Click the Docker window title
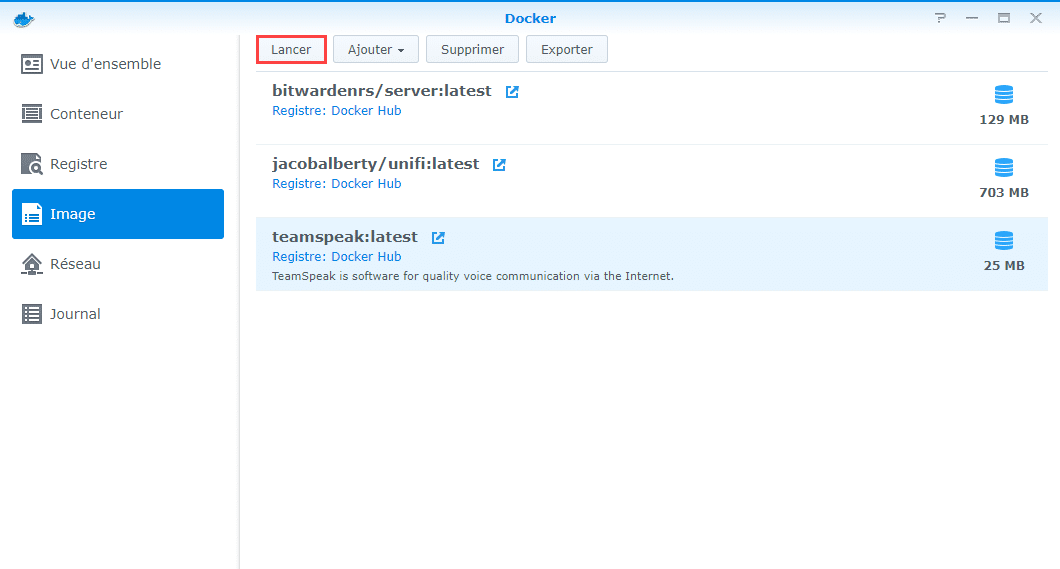This screenshot has height=569, width=1060. click(x=530, y=18)
